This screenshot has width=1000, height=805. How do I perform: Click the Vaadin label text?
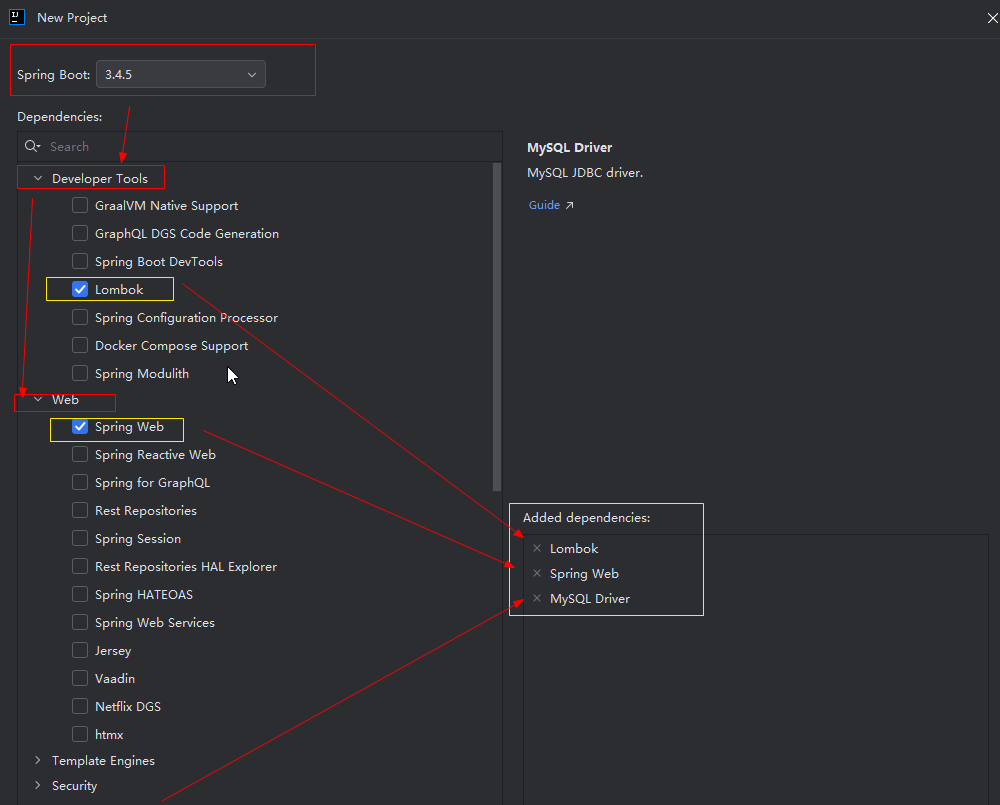(x=115, y=679)
